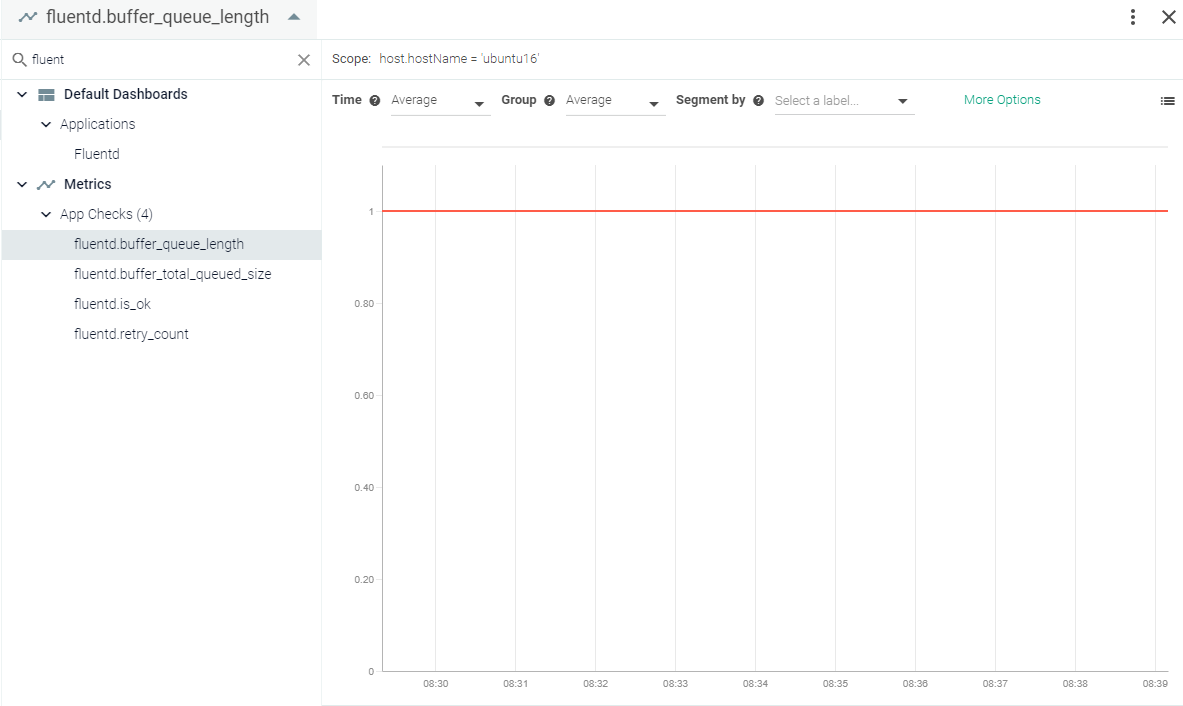Screen dimensions: 1183x706
Task: Click the 0.60 y-axis label
Action: point(364,395)
